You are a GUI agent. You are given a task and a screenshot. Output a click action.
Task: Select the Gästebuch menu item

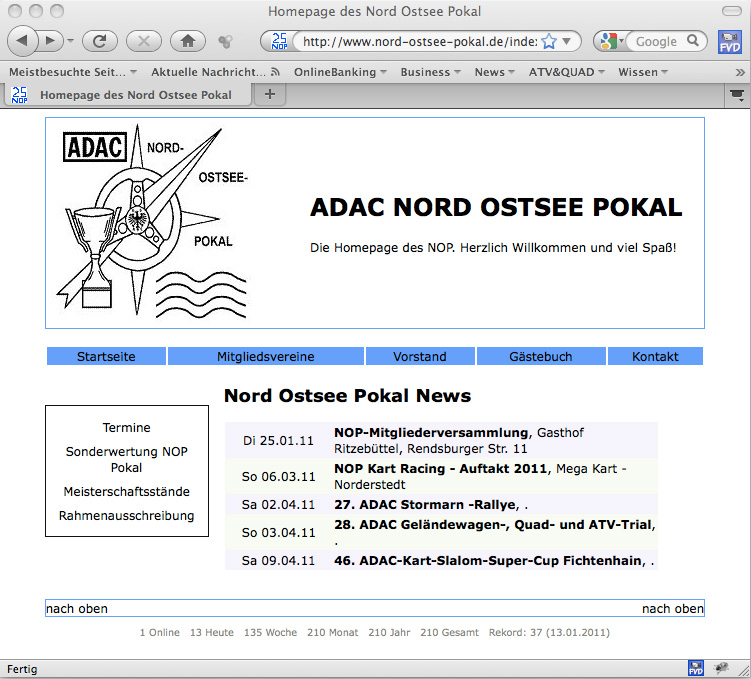[x=540, y=356]
